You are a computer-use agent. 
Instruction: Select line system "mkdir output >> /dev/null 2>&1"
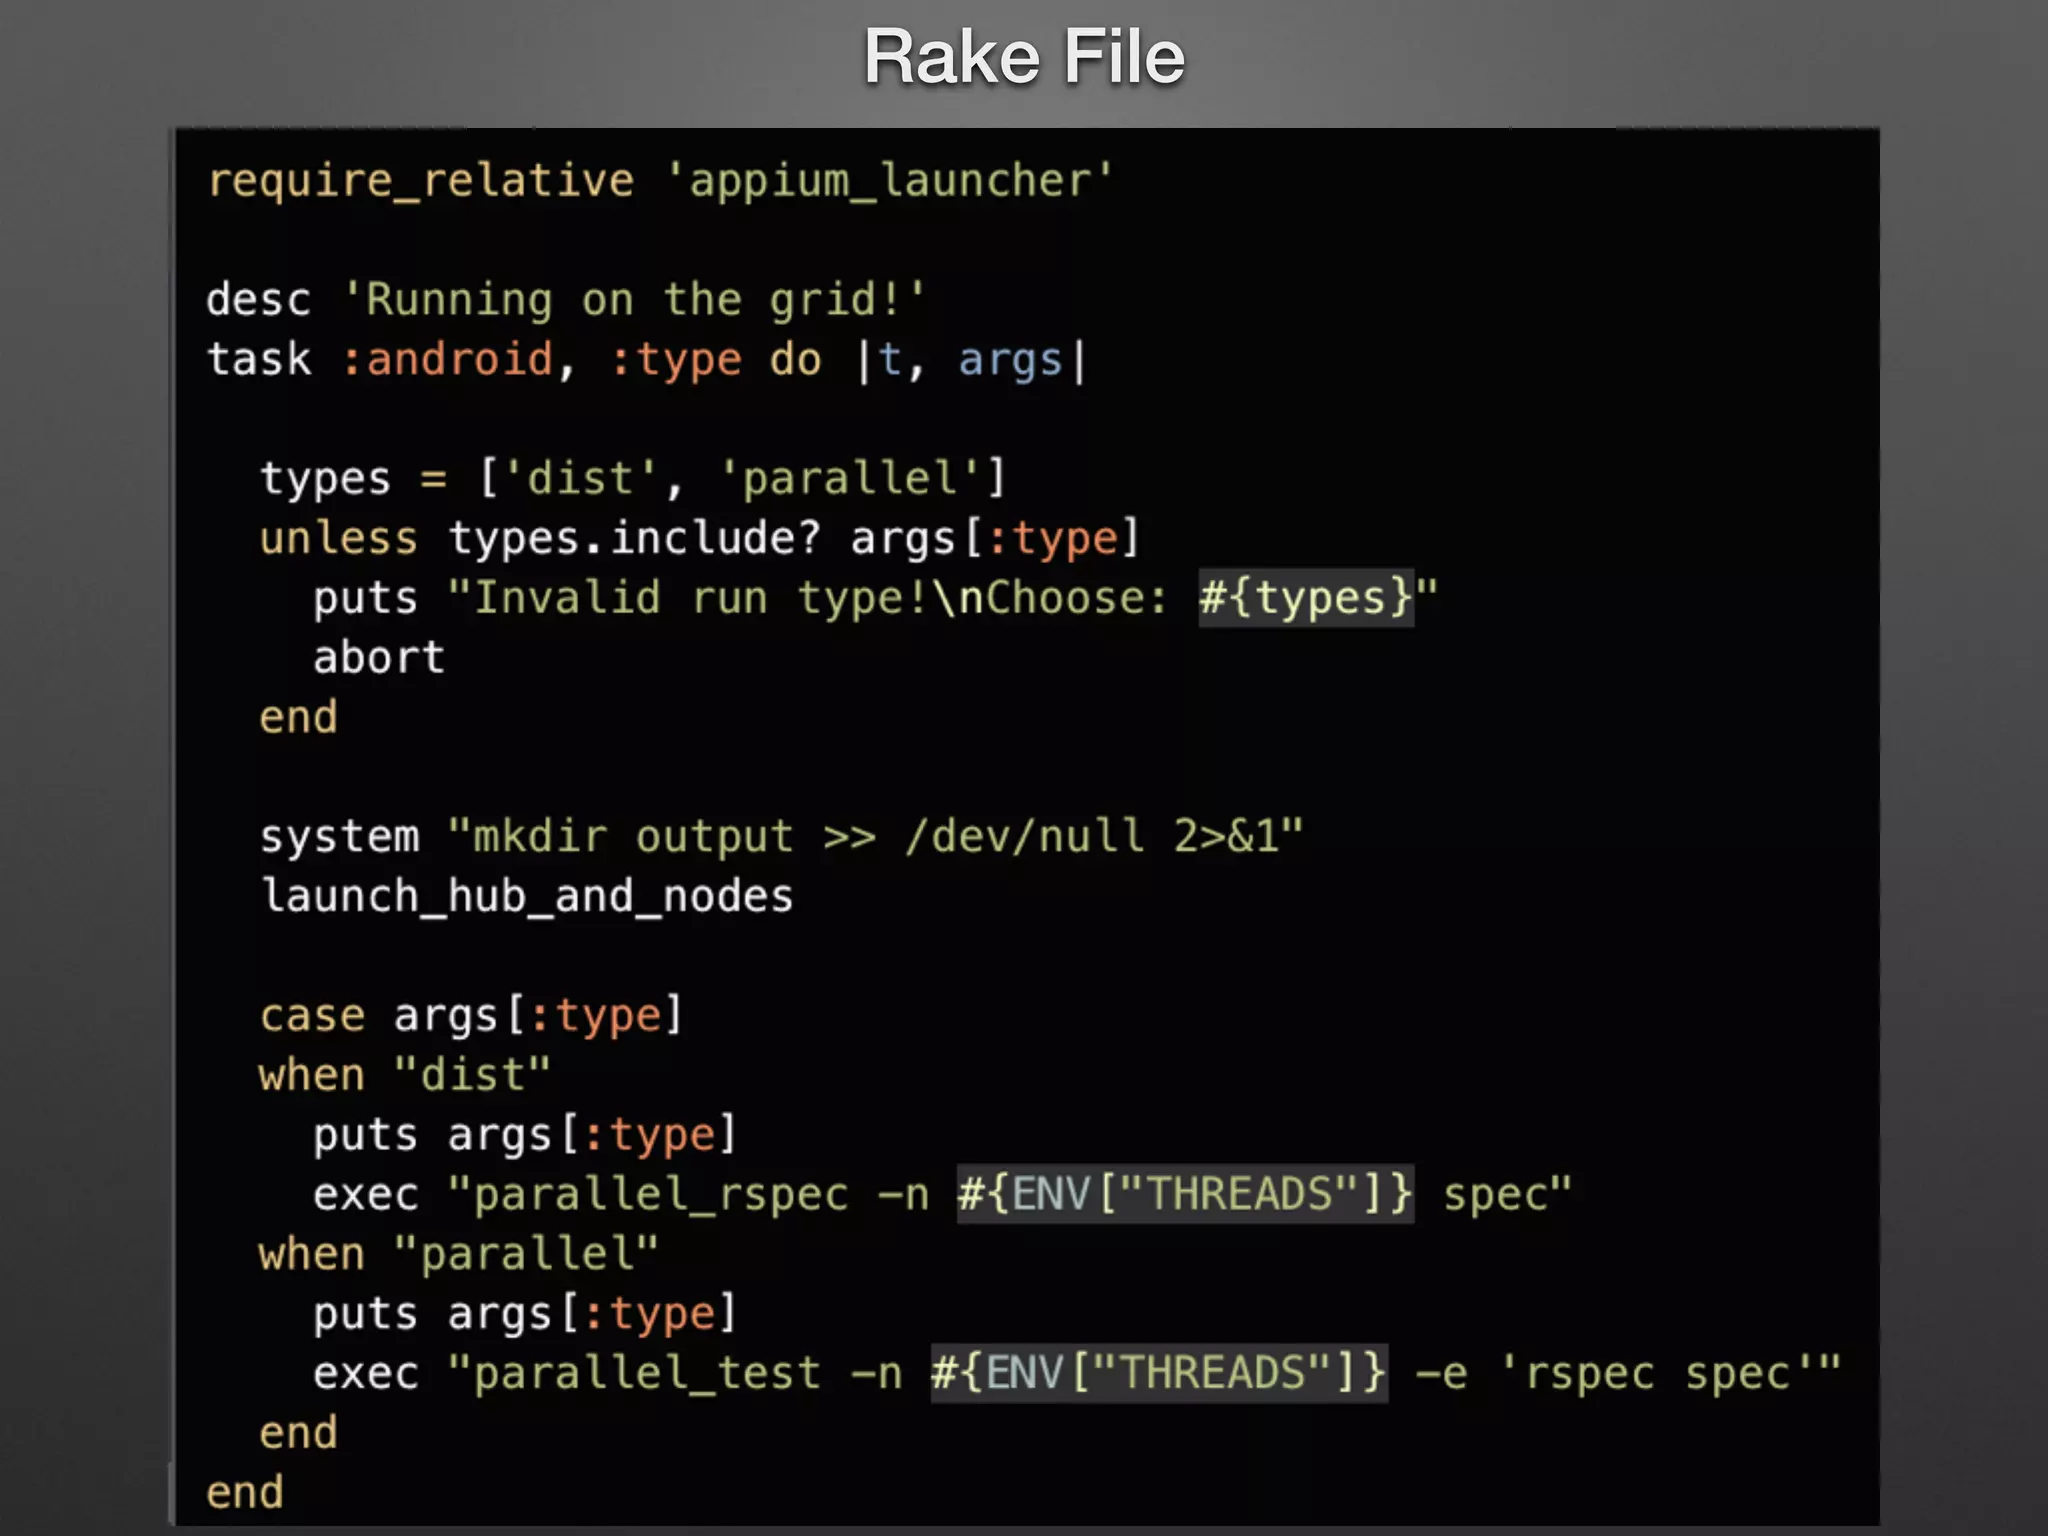click(782, 836)
